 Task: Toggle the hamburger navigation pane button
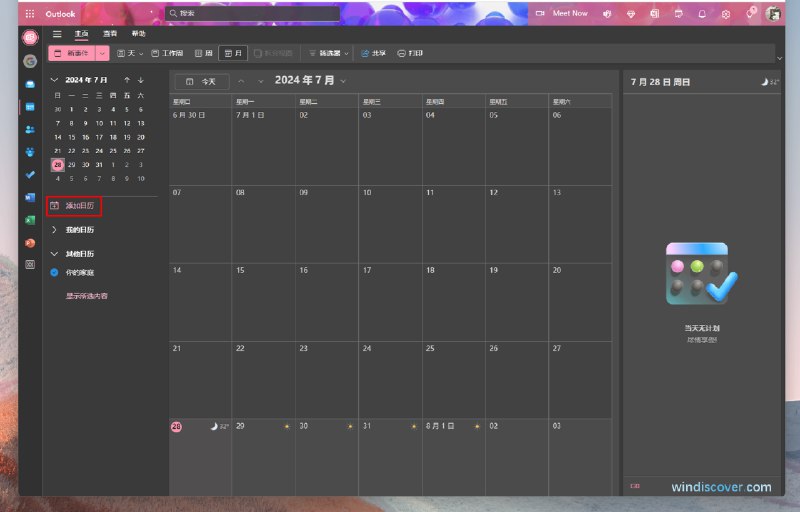click(57, 34)
